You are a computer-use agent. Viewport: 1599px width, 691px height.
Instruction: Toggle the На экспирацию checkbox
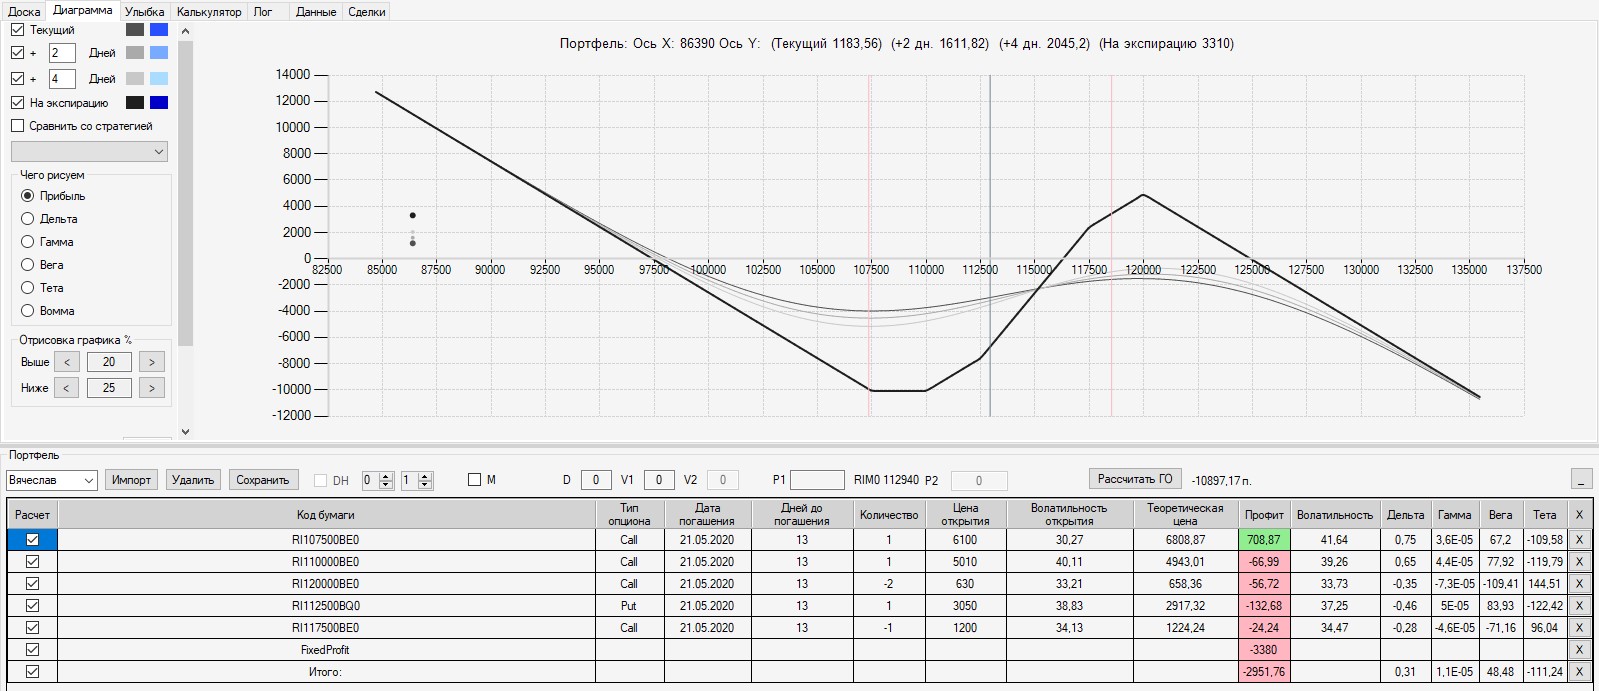coord(17,102)
